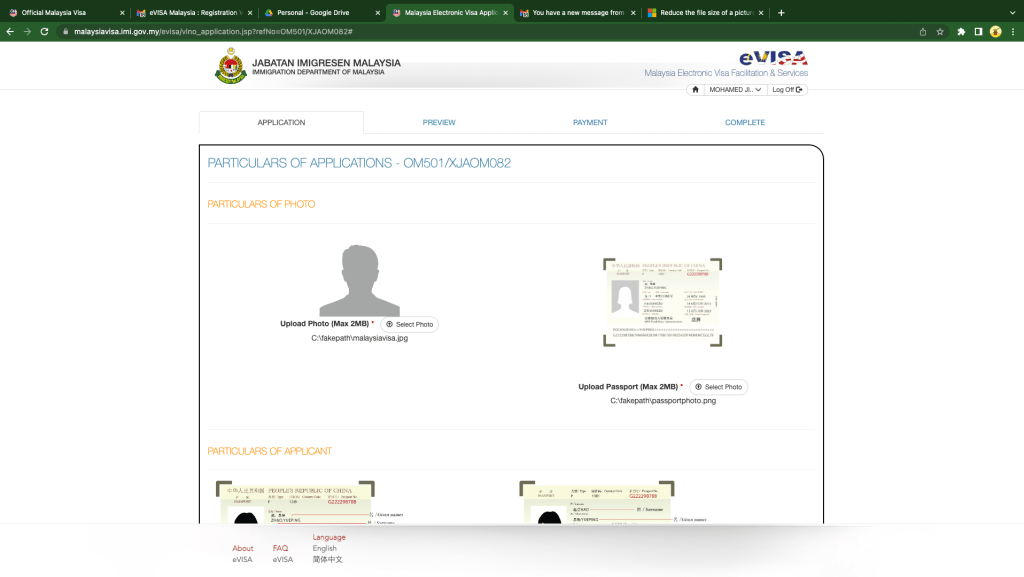Viewport: 1024px width, 577px height.
Task: Expand the tab search chevron
Action: coord(1012,12)
